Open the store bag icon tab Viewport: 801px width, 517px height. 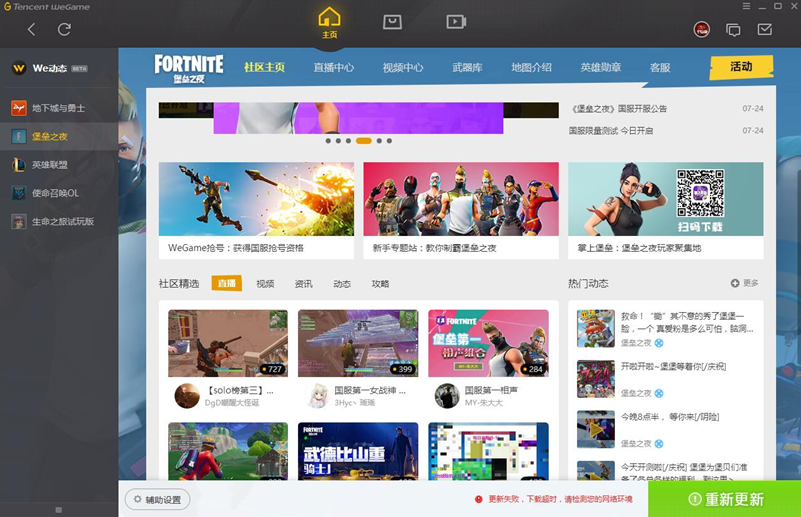click(x=392, y=21)
